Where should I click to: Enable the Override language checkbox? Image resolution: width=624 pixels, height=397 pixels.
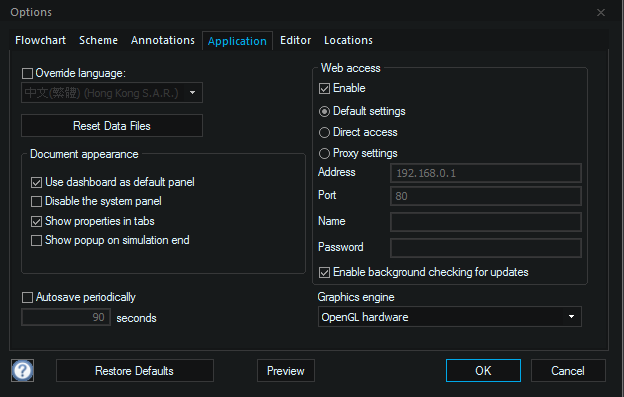pyautogui.click(x=27, y=74)
